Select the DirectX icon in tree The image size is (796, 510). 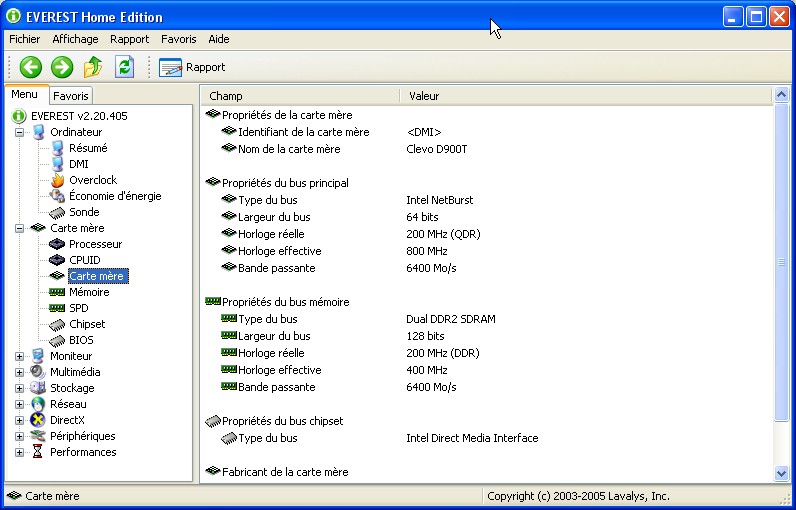[x=38, y=420]
